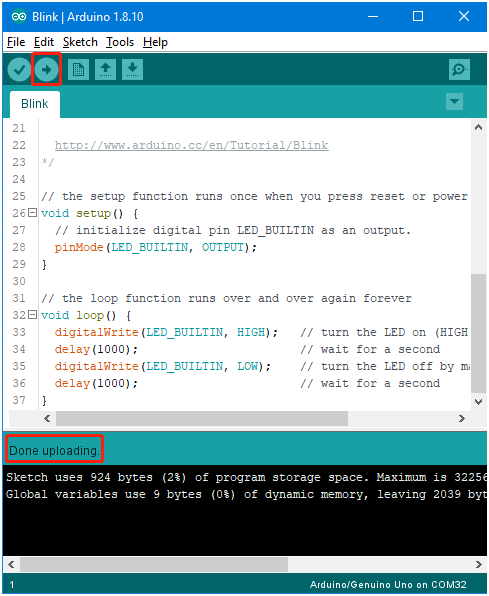Follow the arduino.cc Tutorial/Blink link
Viewport: 489px width, 596px height.
[192, 145]
